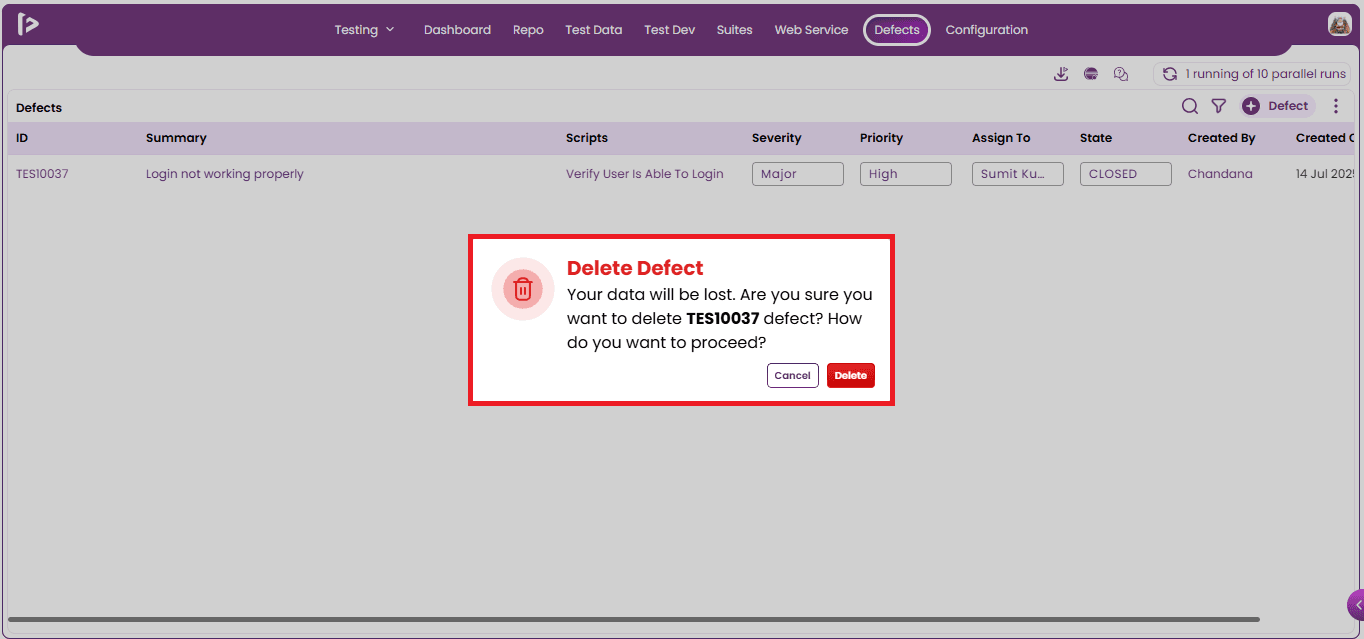Click the State column header
The image size is (1364, 639).
1096,138
